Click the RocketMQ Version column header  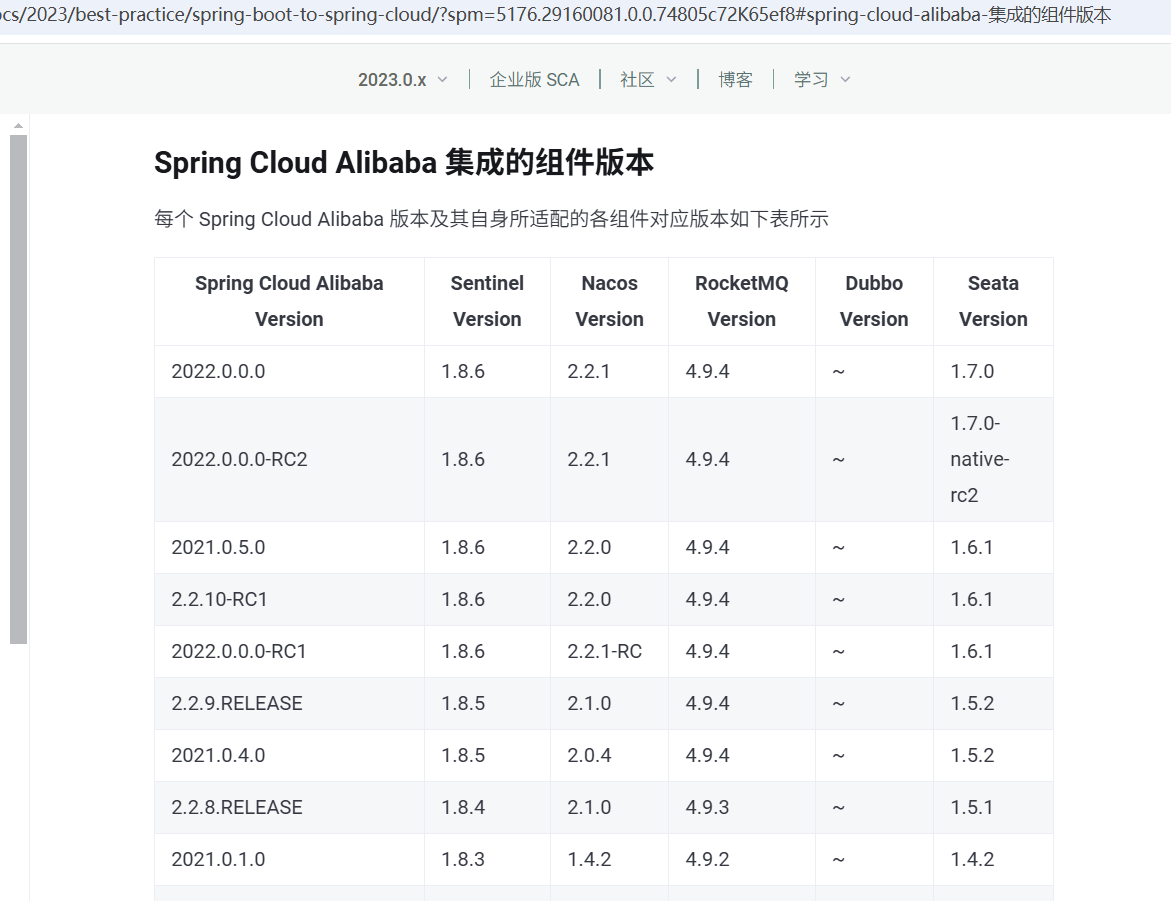[742, 301]
